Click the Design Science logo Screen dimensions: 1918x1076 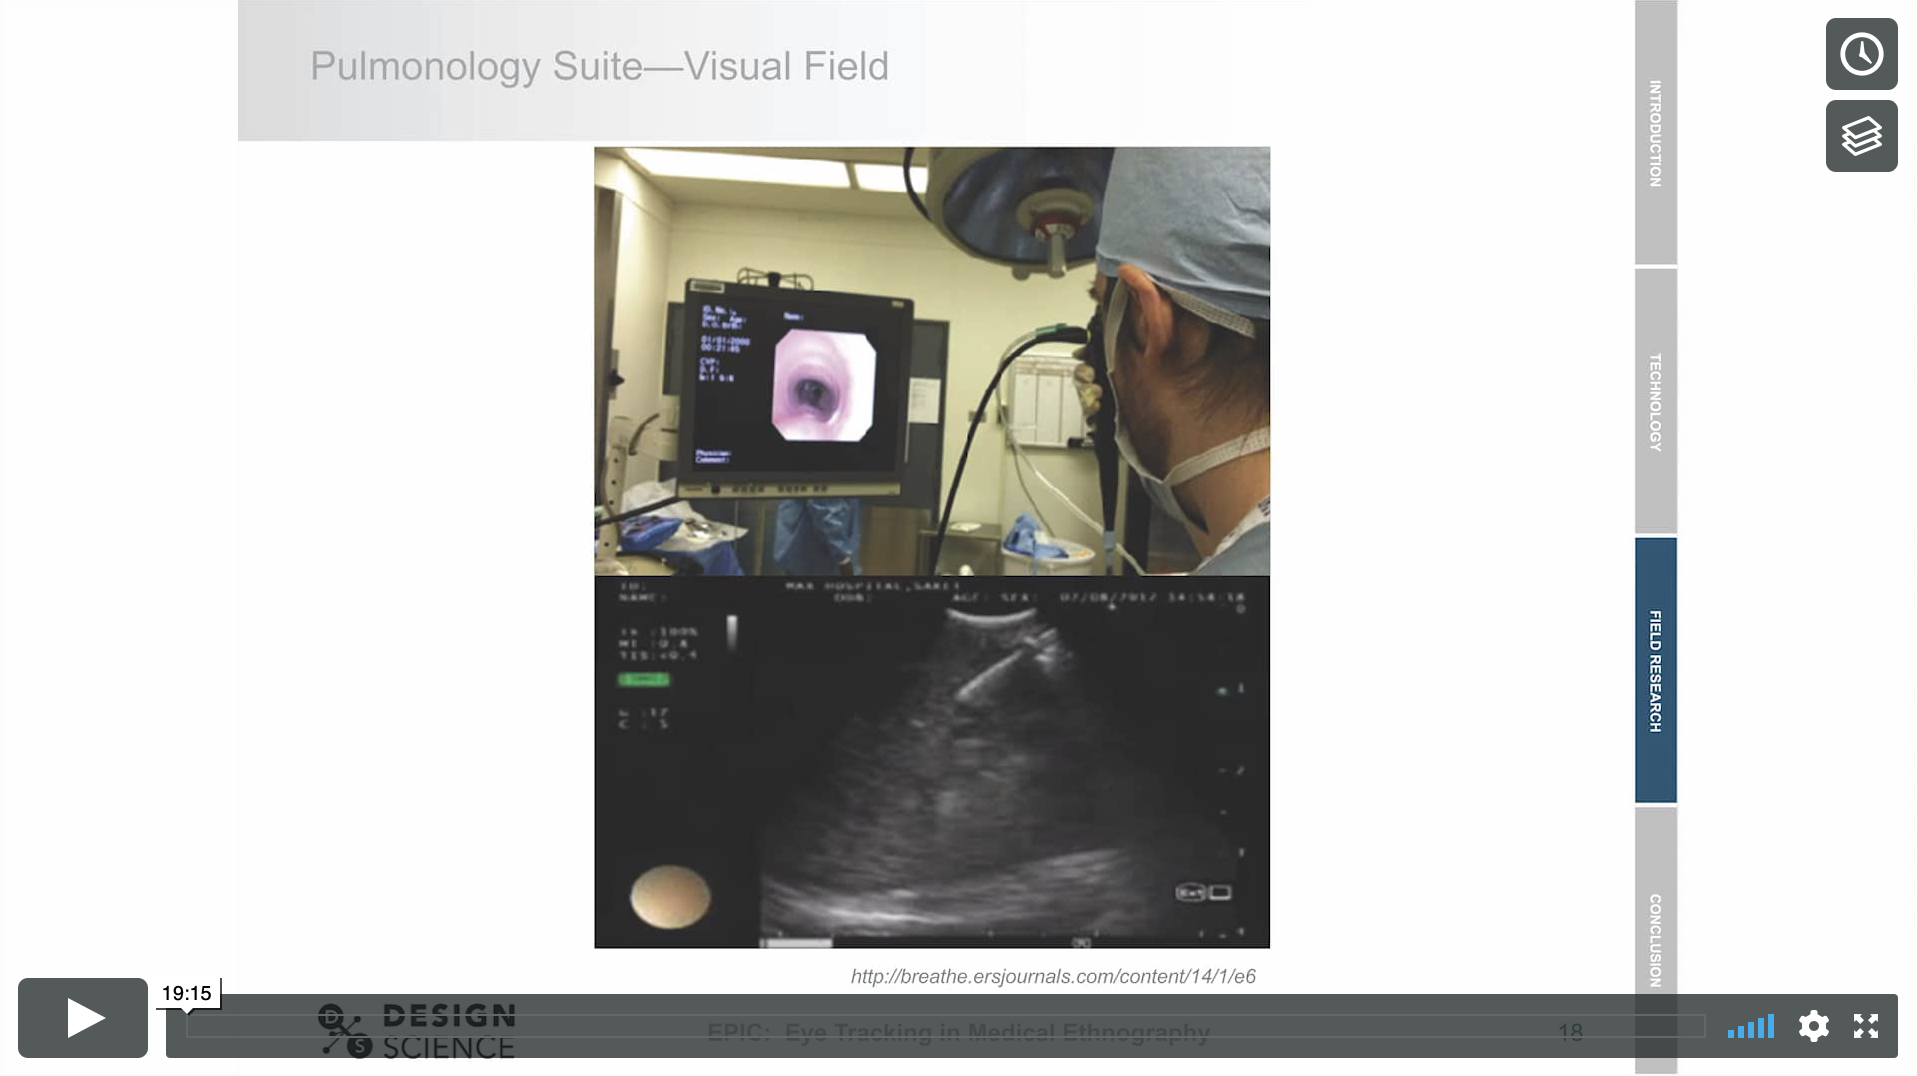[417, 1031]
